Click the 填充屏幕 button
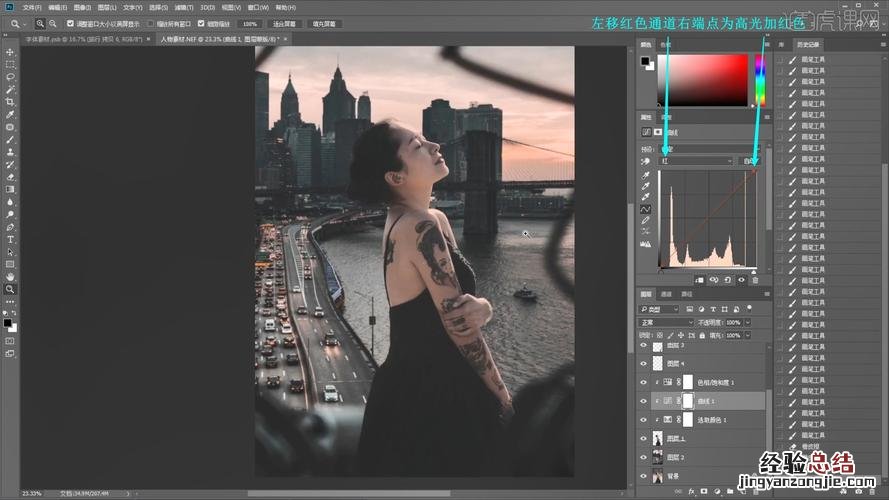Screen dimensions: 889x500 click(324, 23)
